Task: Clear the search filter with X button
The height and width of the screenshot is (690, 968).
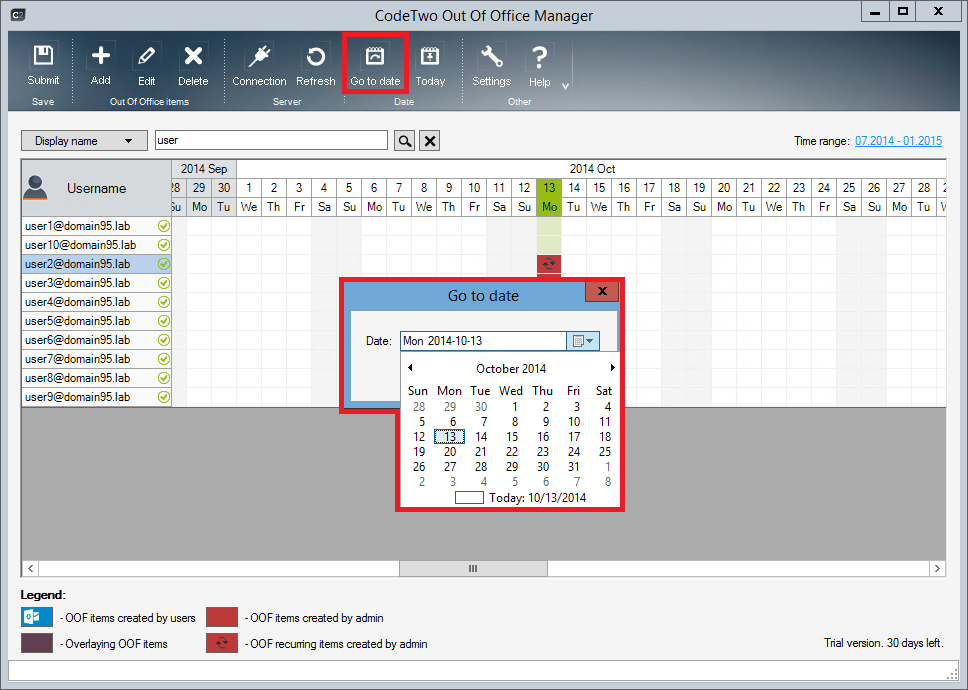Action: [430, 141]
